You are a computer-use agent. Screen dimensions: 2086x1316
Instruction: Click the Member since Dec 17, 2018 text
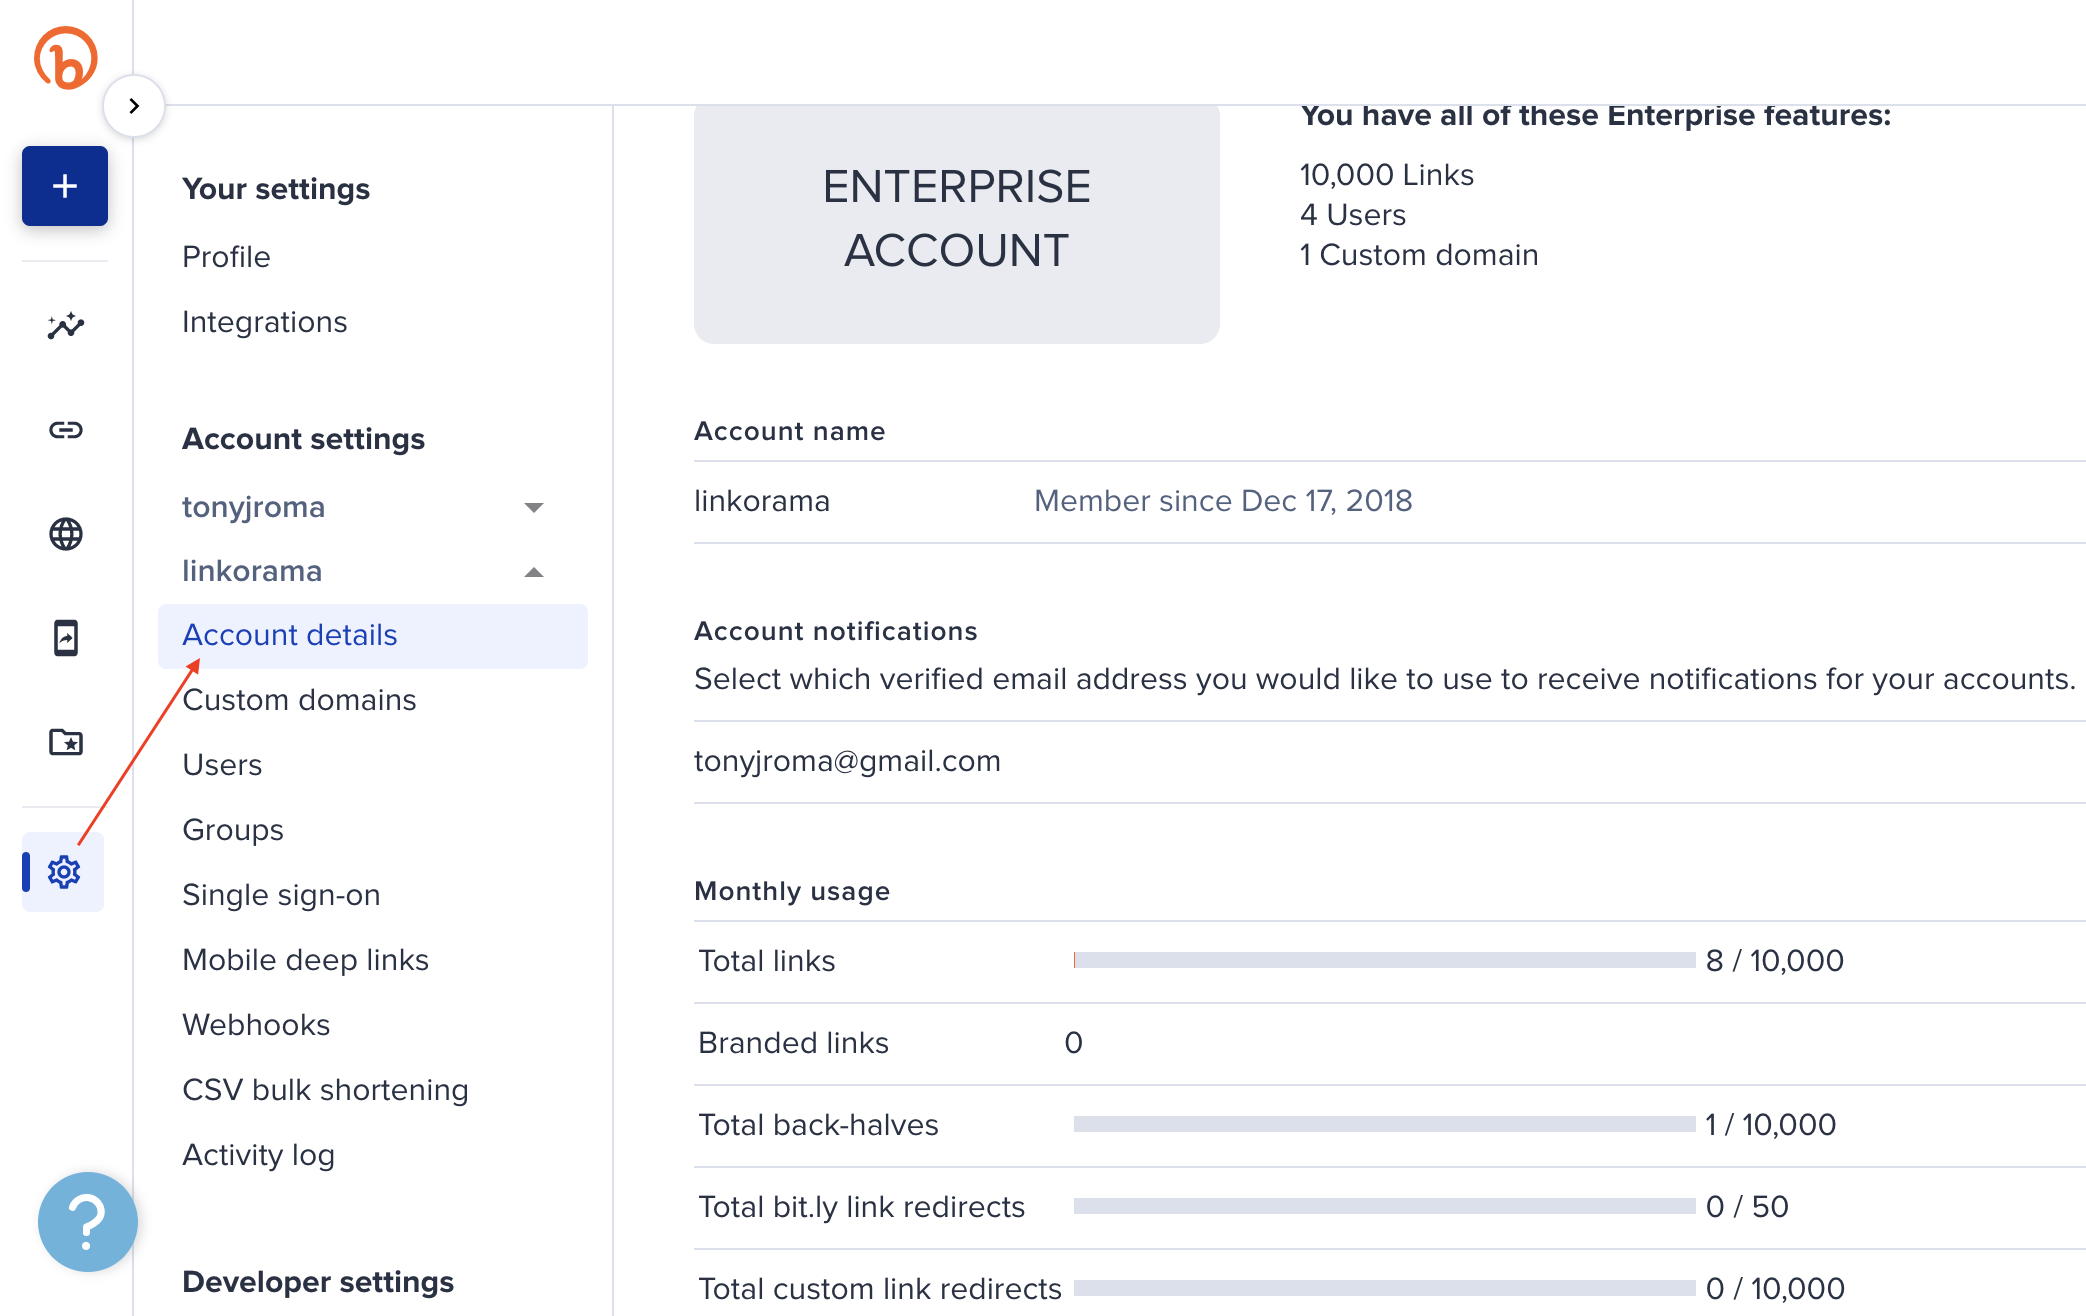[1223, 501]
